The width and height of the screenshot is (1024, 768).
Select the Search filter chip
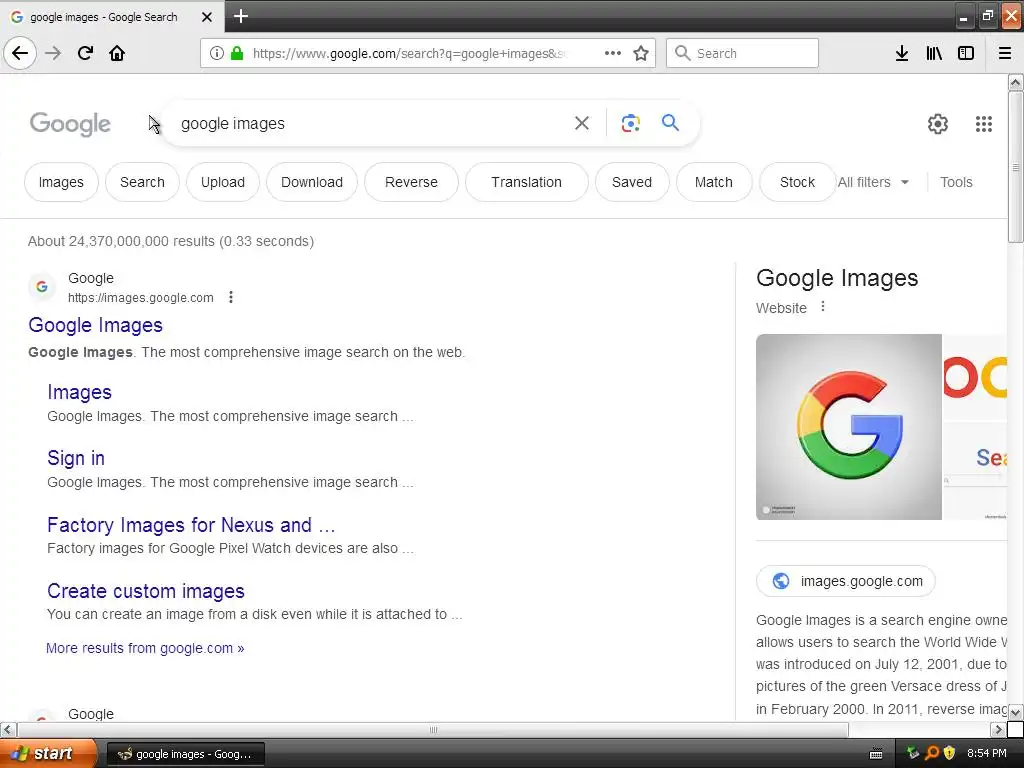point(142,182)
